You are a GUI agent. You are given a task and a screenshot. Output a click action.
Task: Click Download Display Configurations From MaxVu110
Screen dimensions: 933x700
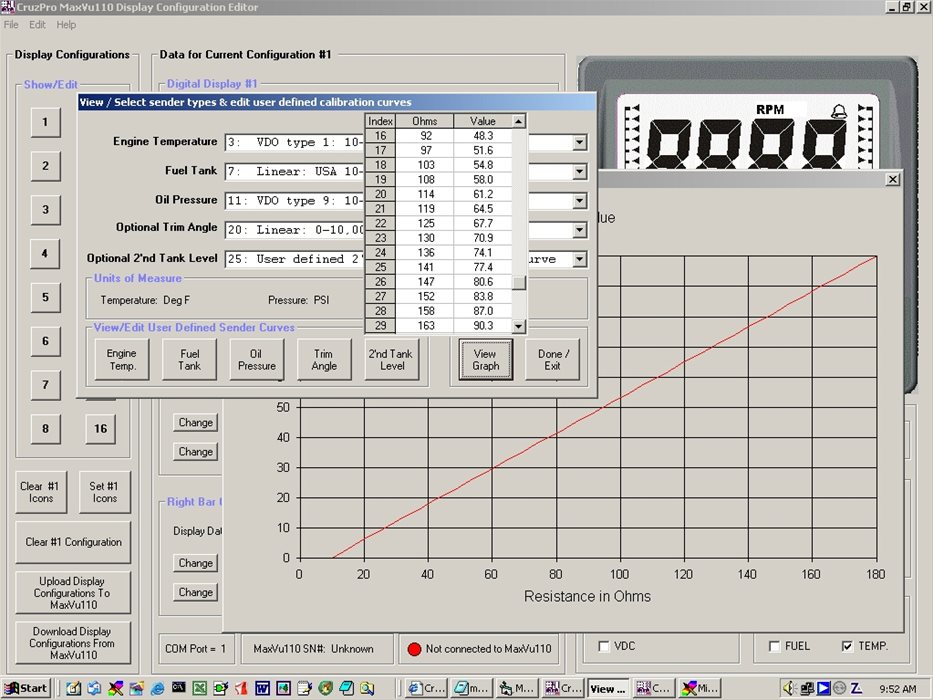(x=73, y=643)
